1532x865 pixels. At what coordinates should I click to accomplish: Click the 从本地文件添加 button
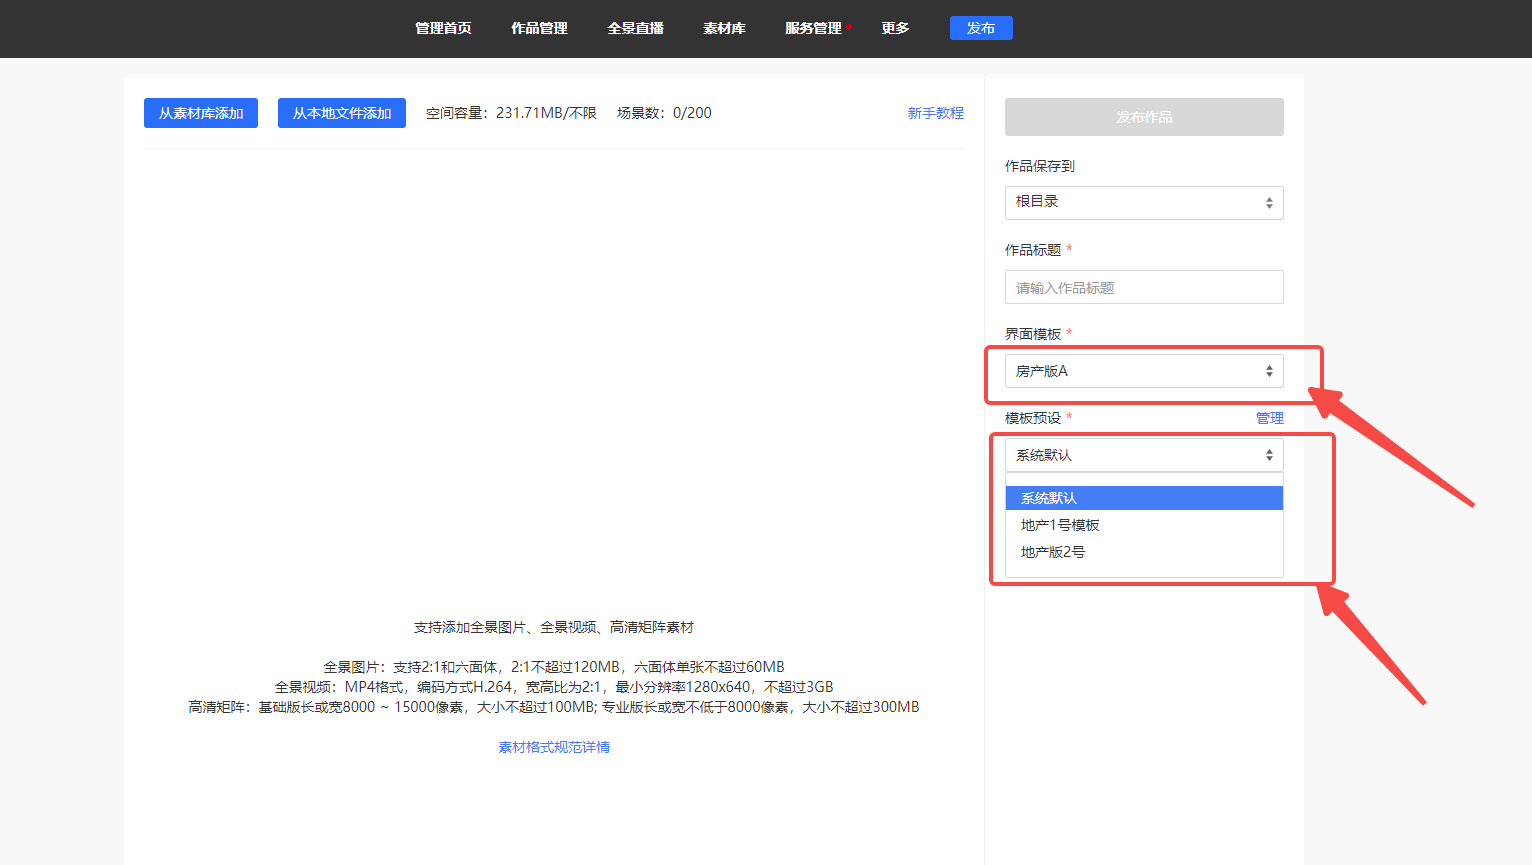342,113
